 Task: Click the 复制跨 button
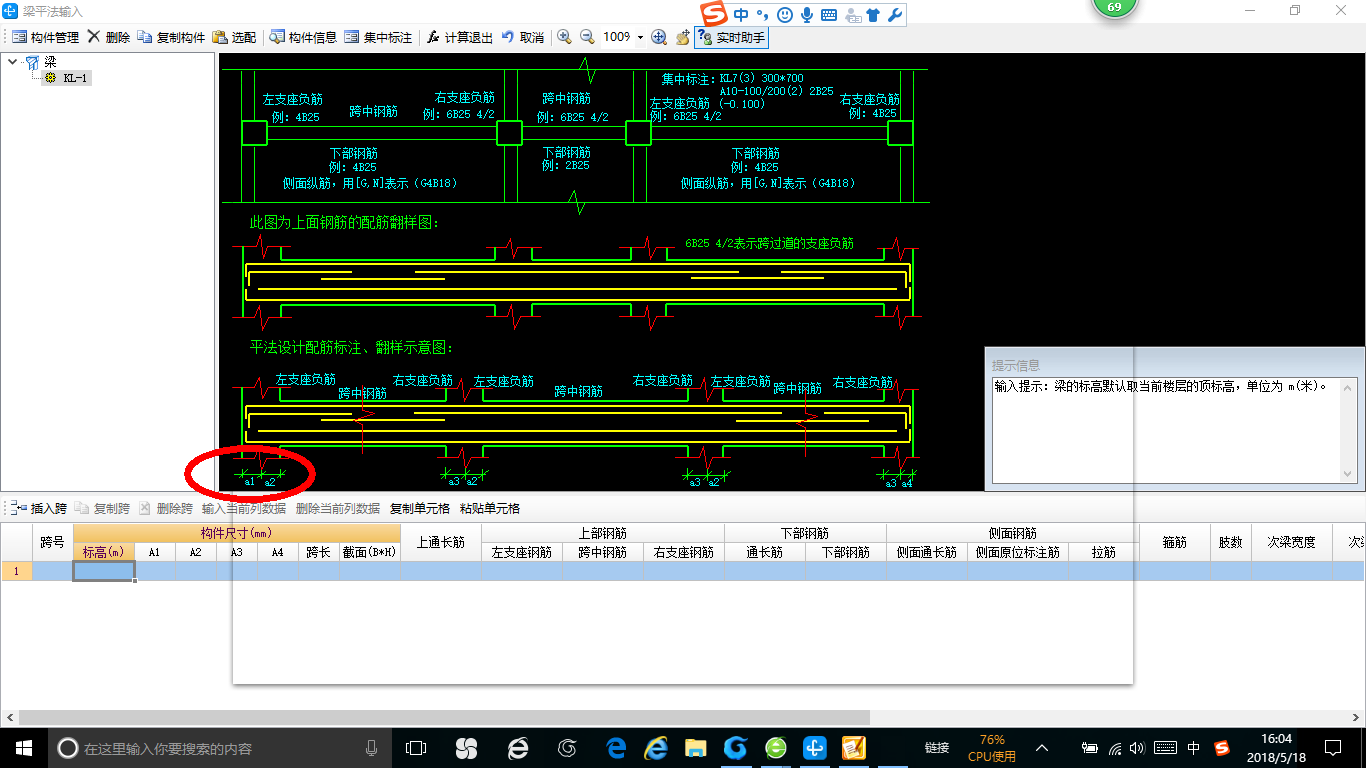[x=102, y=508]
